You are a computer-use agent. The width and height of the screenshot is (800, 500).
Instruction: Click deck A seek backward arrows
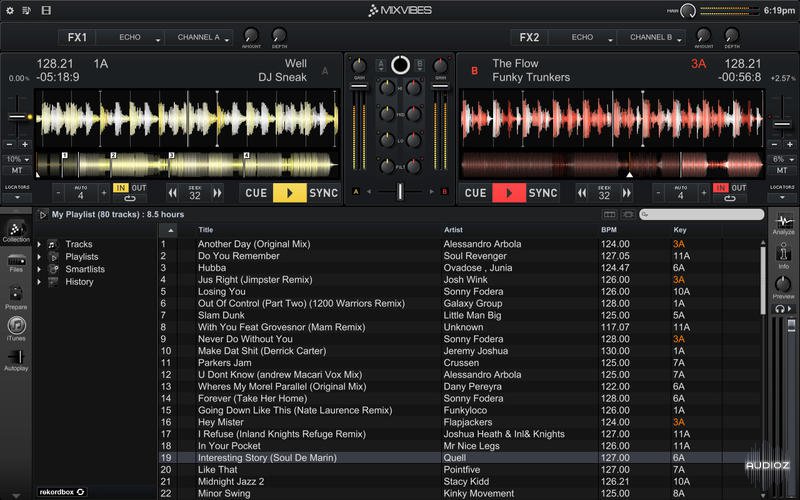[173, 193]
